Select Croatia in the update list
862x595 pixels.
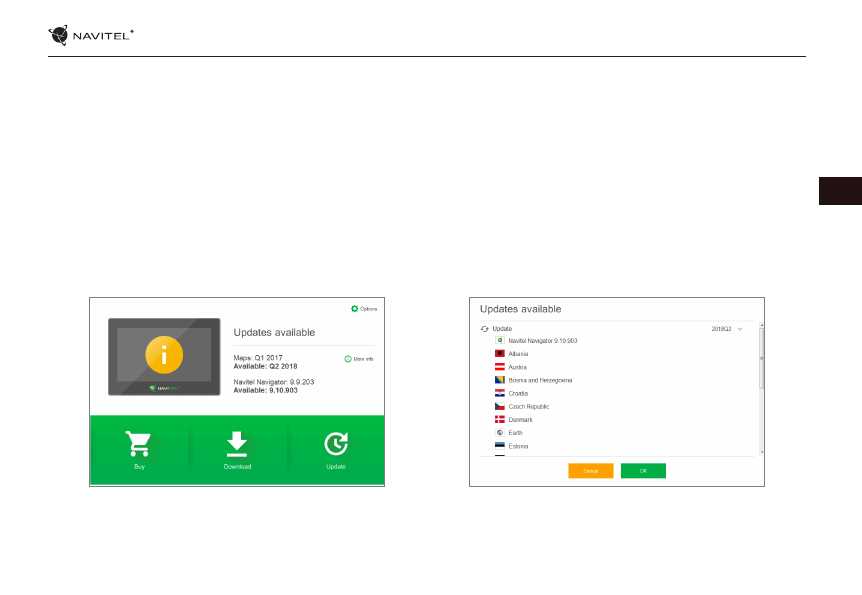[x=517, y=393]
